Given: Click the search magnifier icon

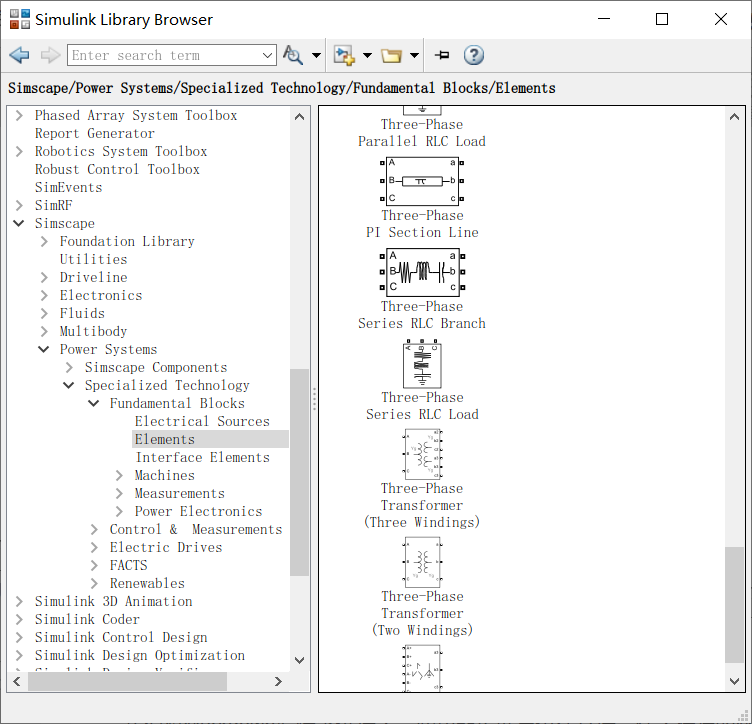Looking at the screenshot, I should 293,55.
